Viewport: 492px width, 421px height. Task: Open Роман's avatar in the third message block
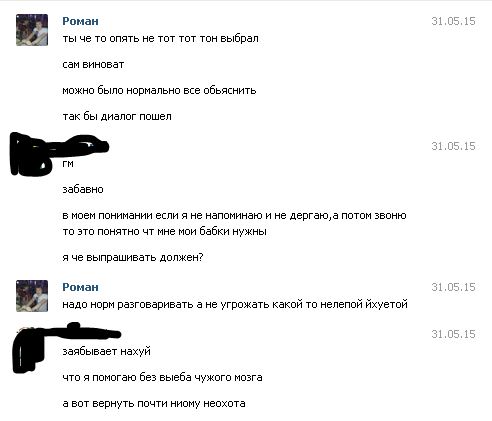tap(32, 296)
